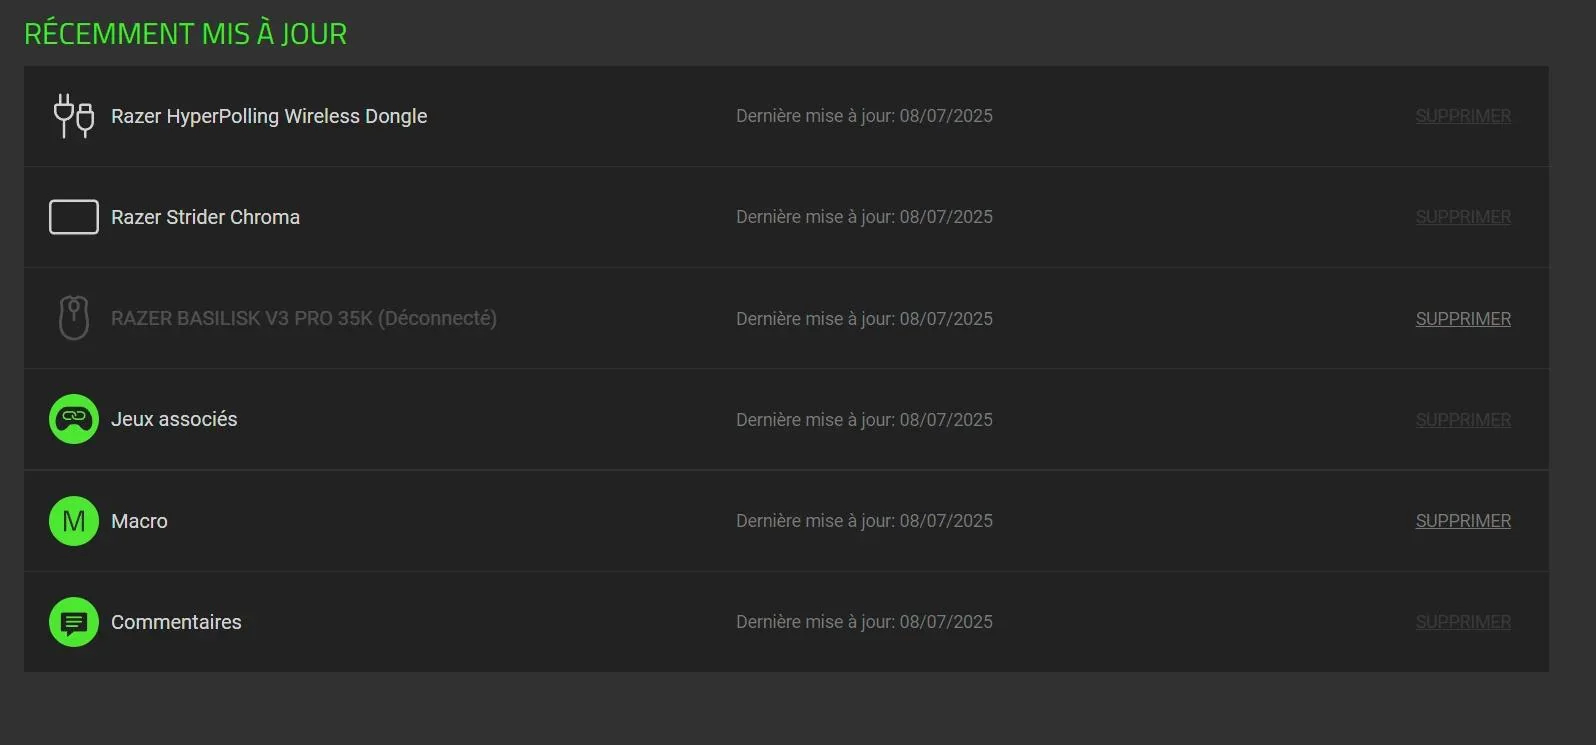This screenshot has width=1596, height=745.
Task: Click the update date in the HyperPolling Dongle row
Action: 864,116
